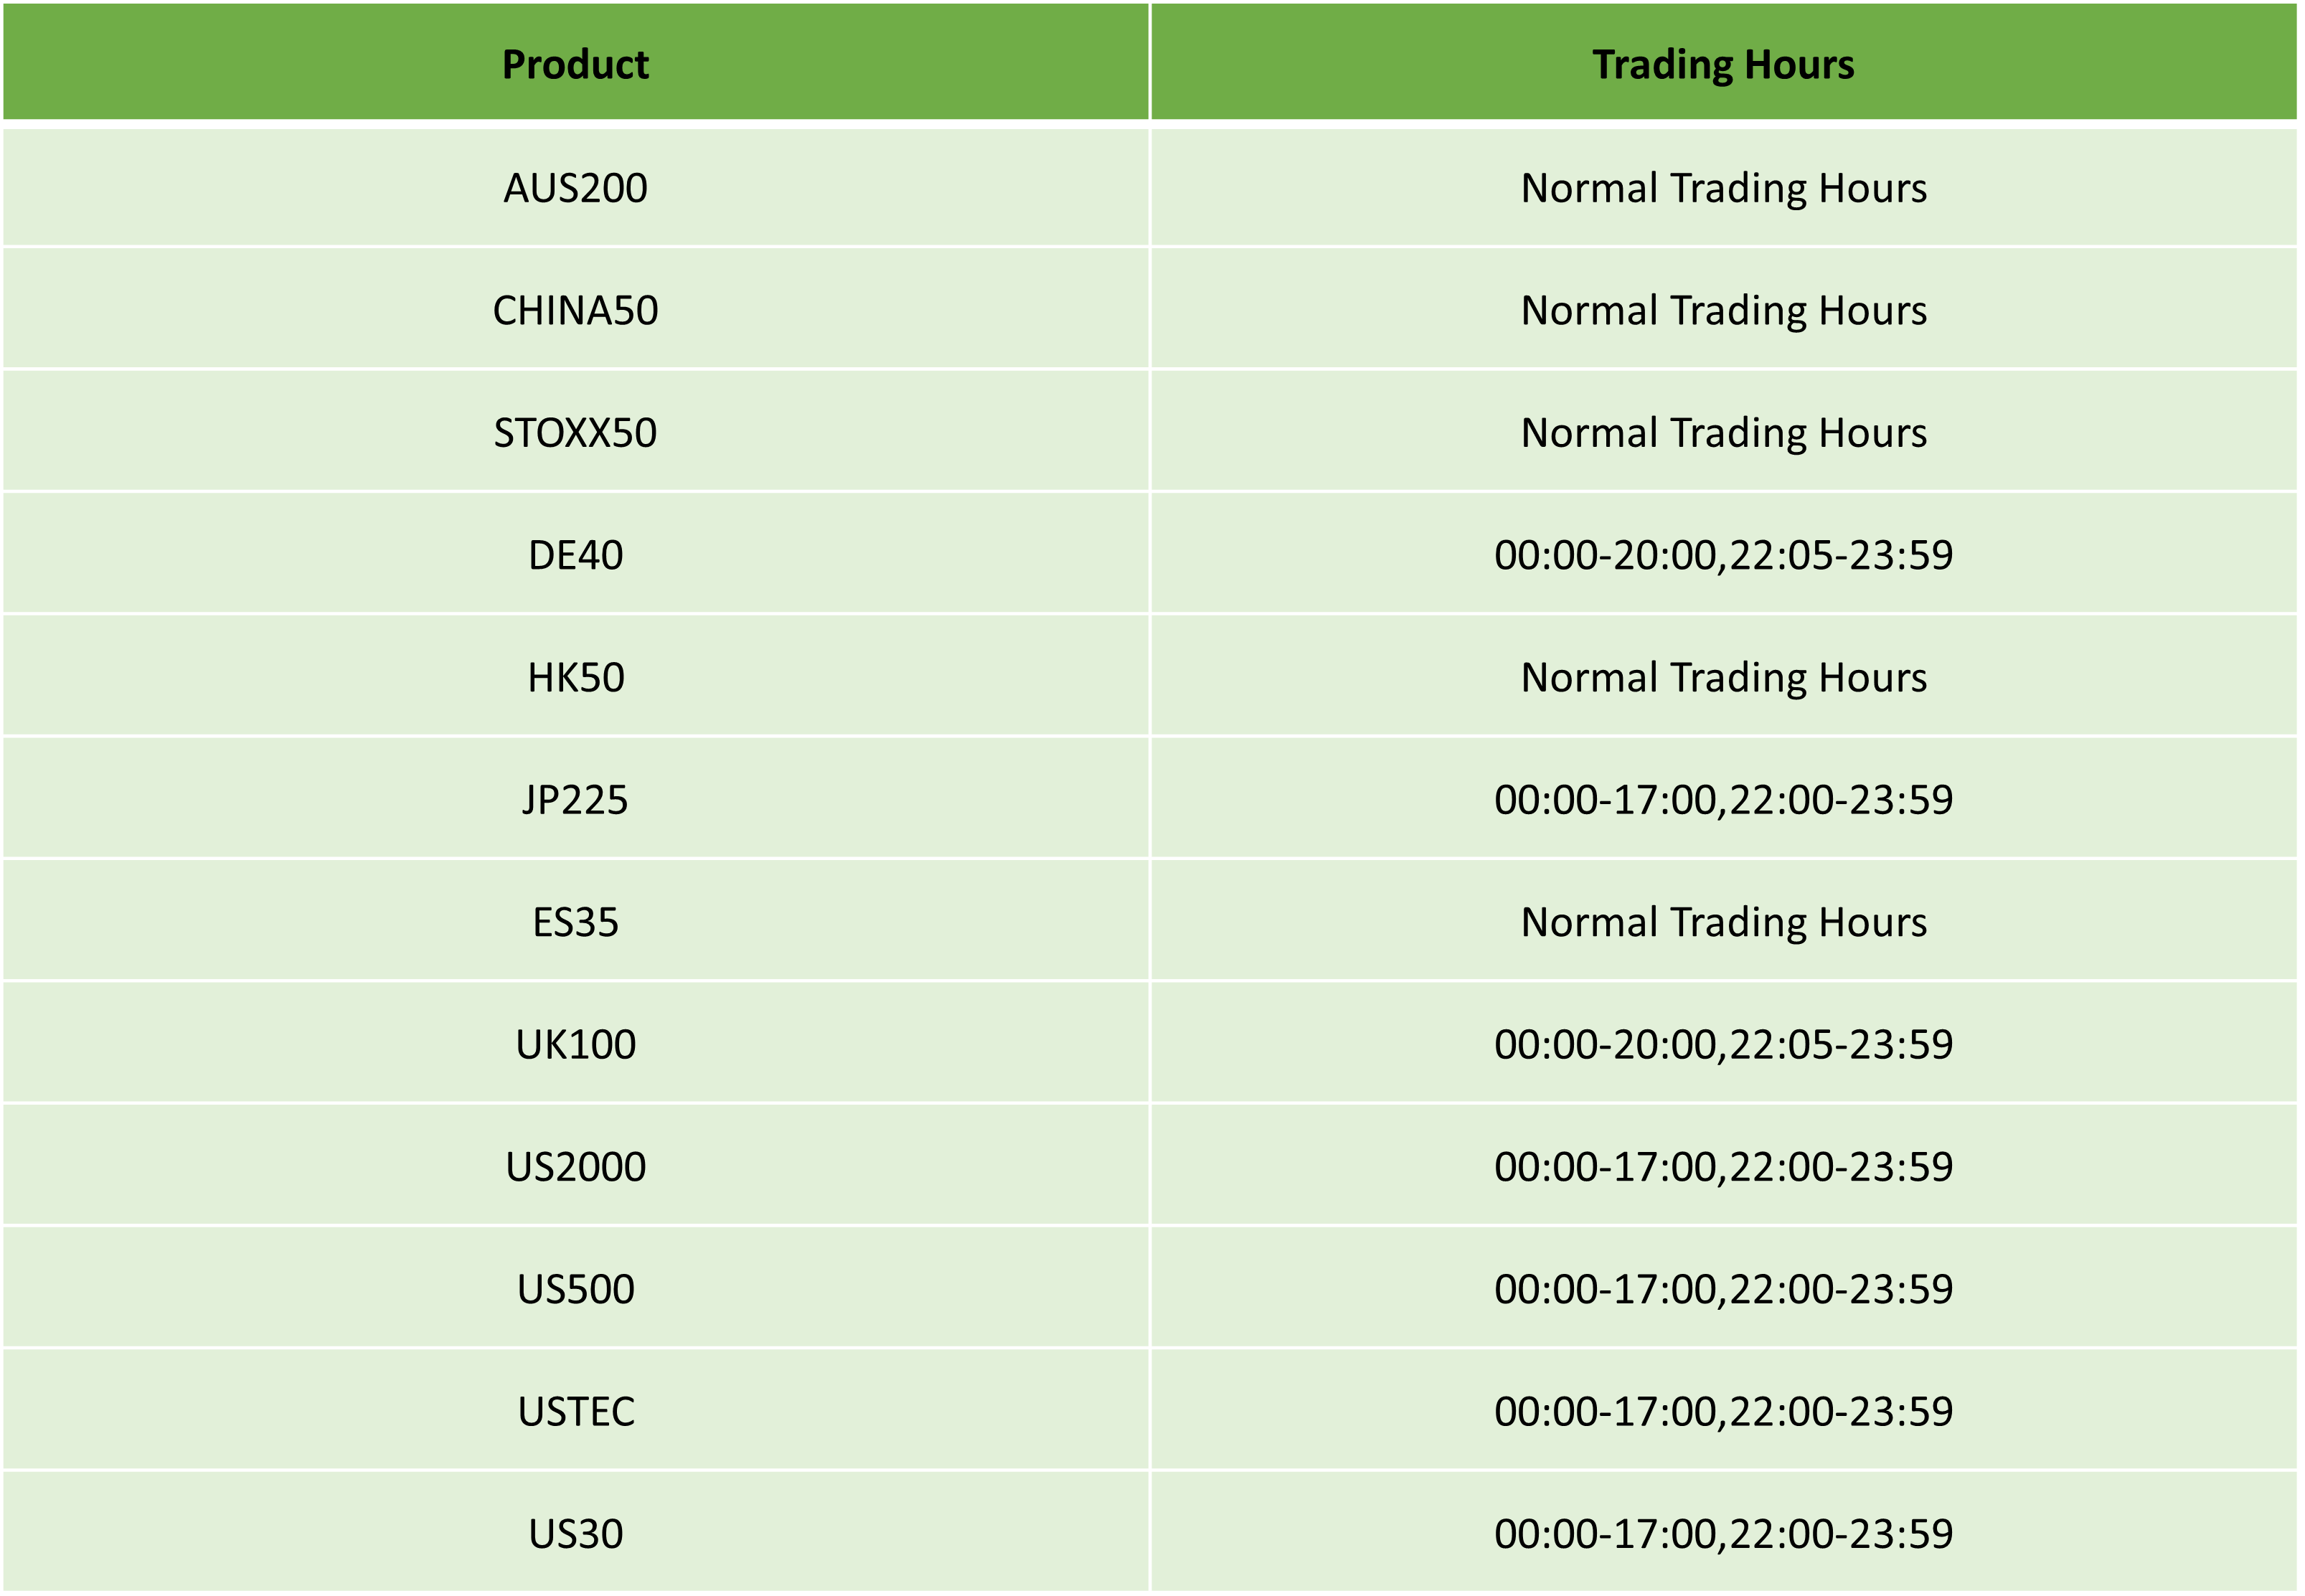Select the US2000 product cell
2305x1596 pixels.
[576, 1166]
